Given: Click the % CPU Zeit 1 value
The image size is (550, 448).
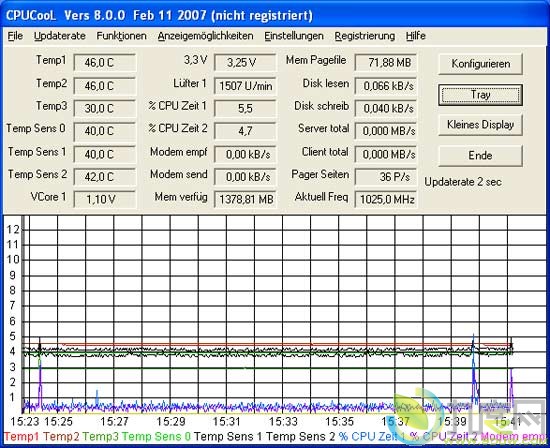Looking at the screenshot, I should point(245,108).
